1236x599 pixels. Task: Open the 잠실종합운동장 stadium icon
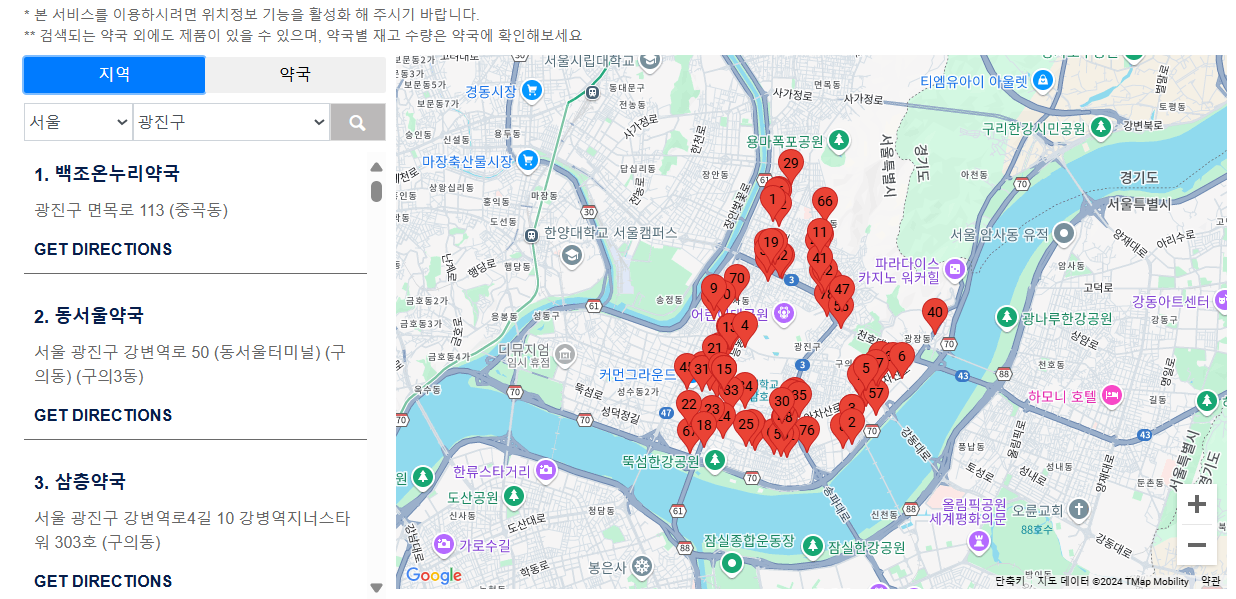pos(732,564)
